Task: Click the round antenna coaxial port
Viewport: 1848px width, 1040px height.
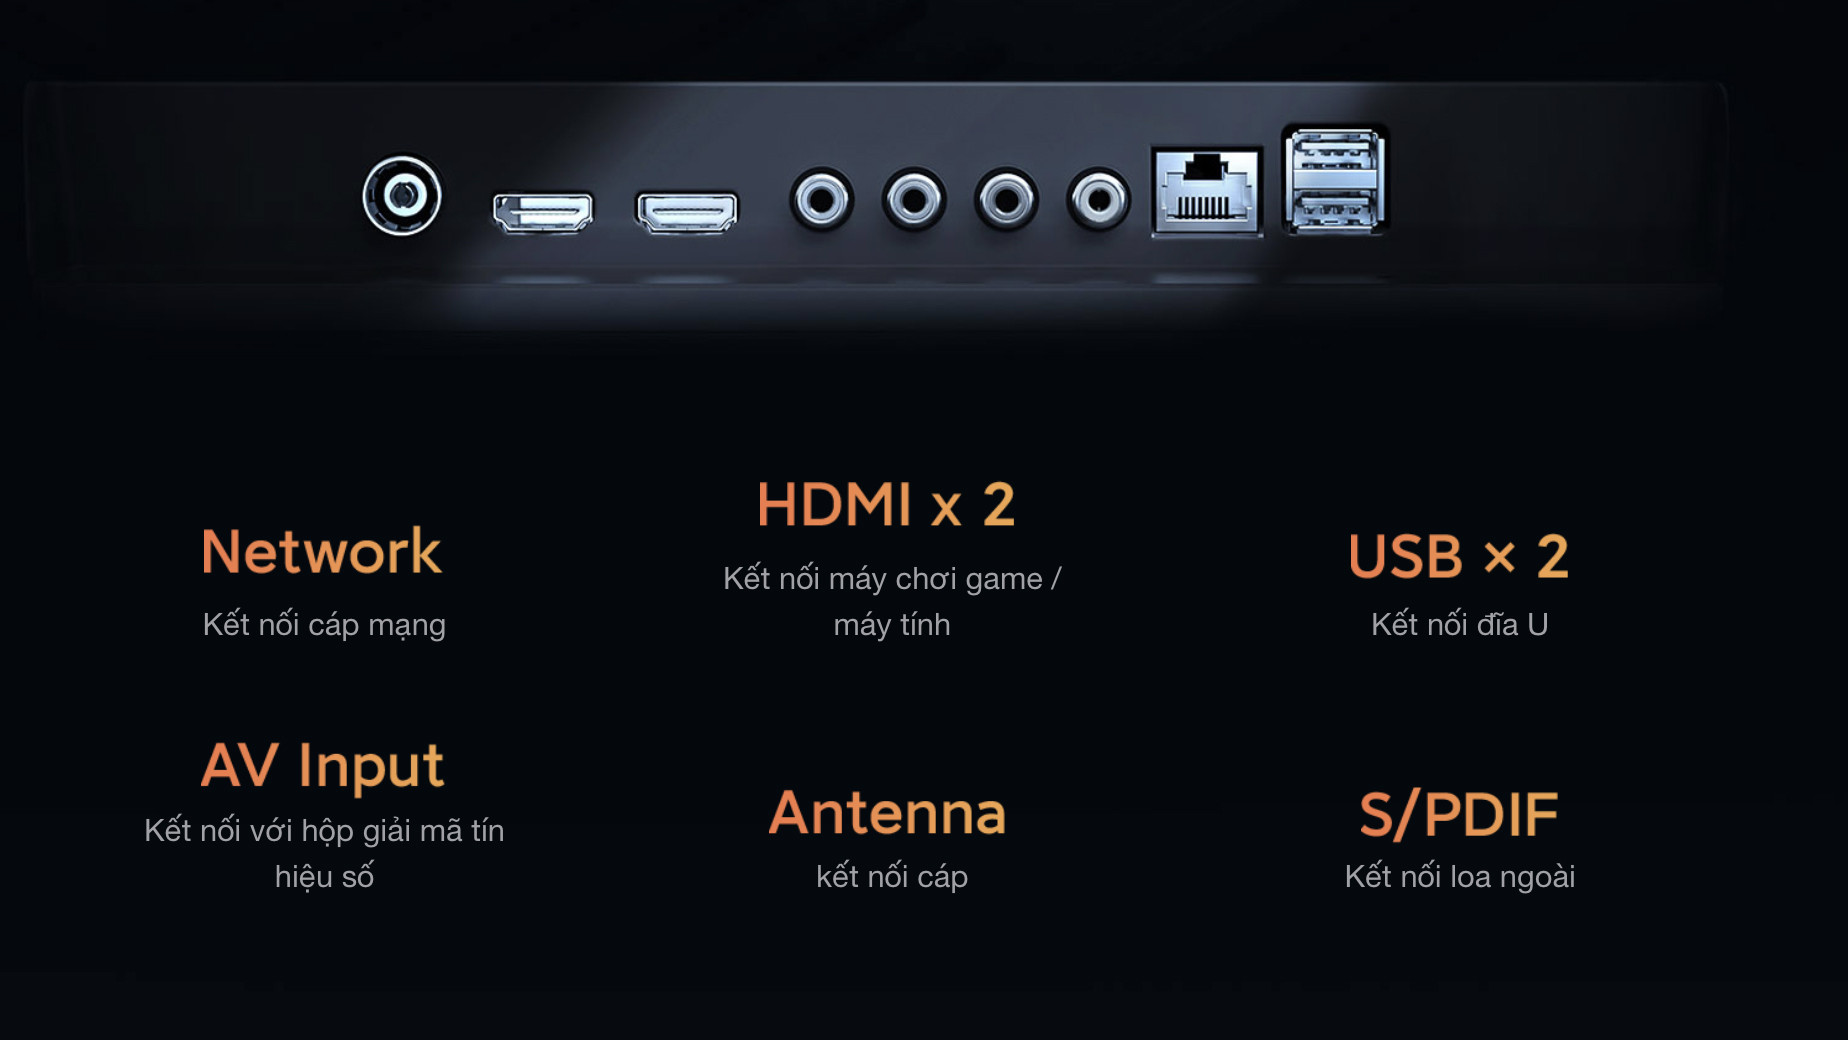Action: click(402, 196)
